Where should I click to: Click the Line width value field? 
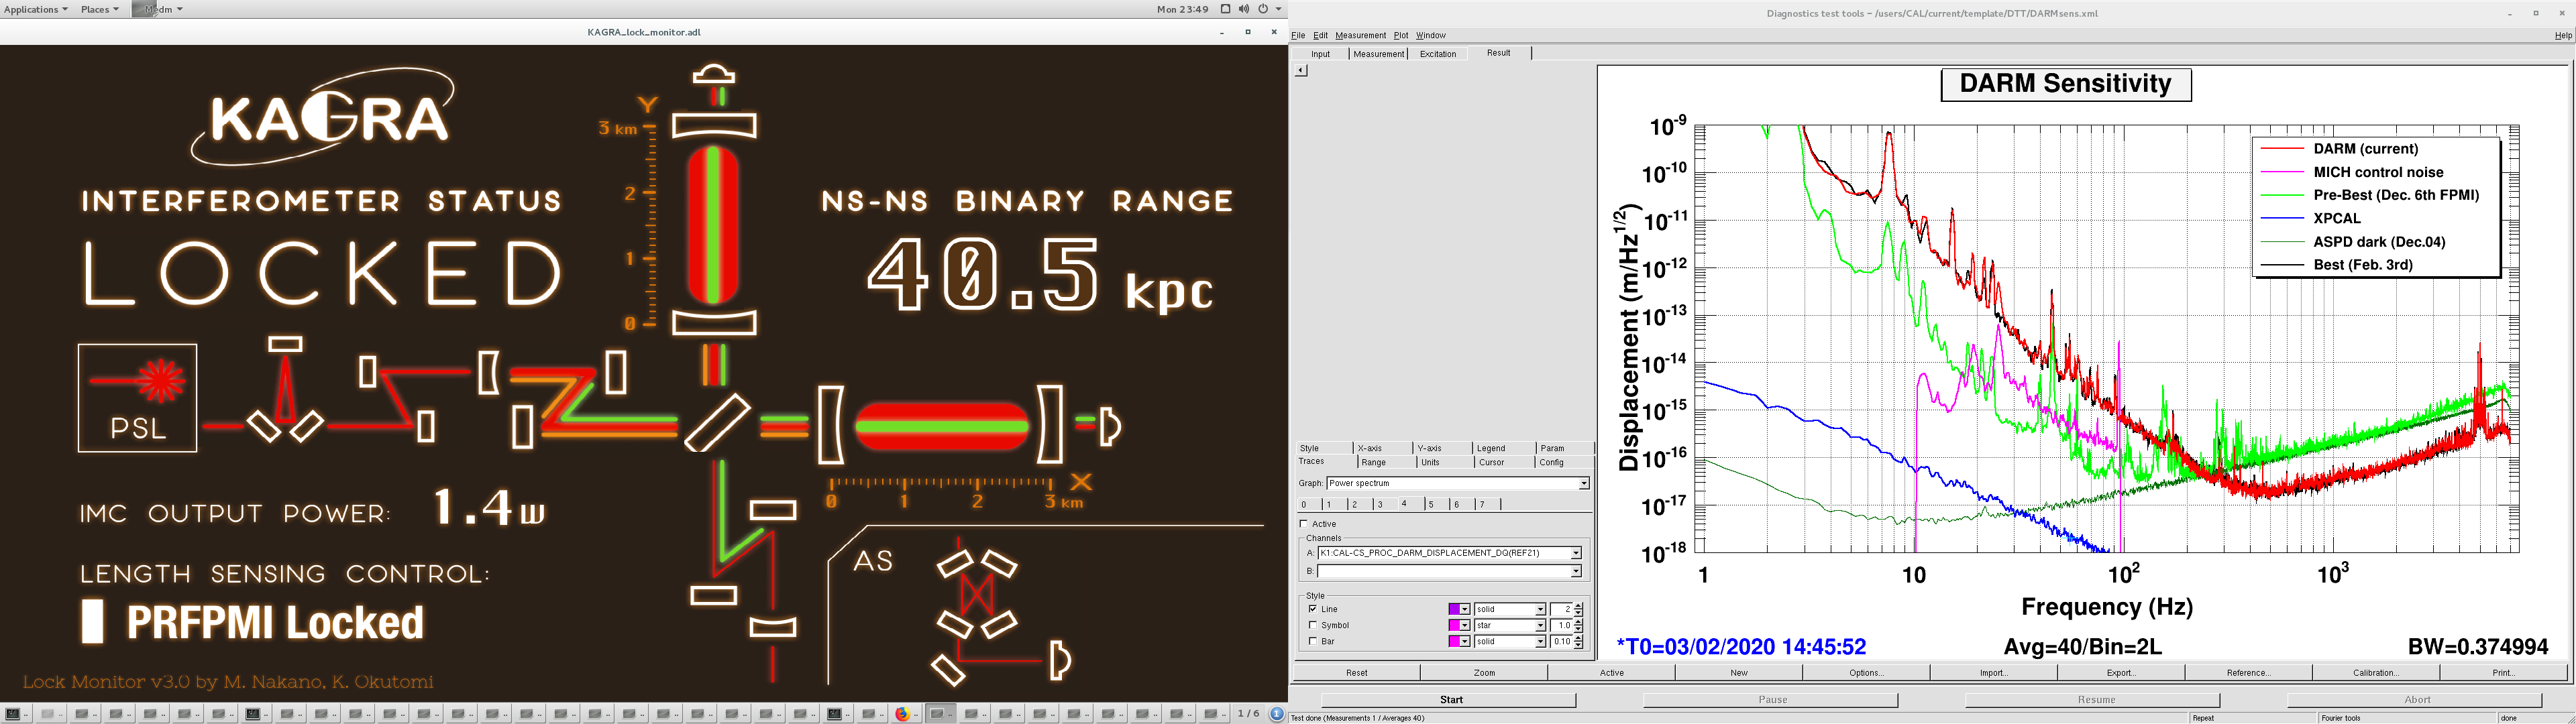coord(1562,609)
